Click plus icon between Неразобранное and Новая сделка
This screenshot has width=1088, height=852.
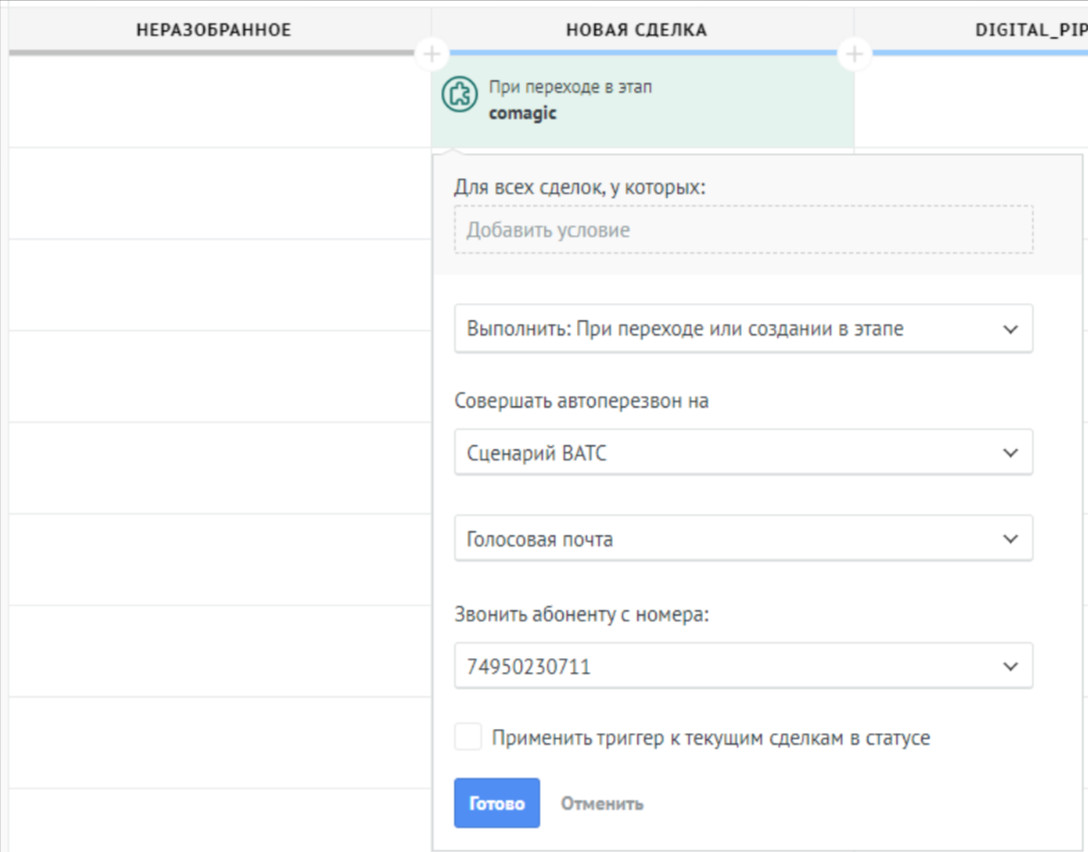(x=432, y=53)
